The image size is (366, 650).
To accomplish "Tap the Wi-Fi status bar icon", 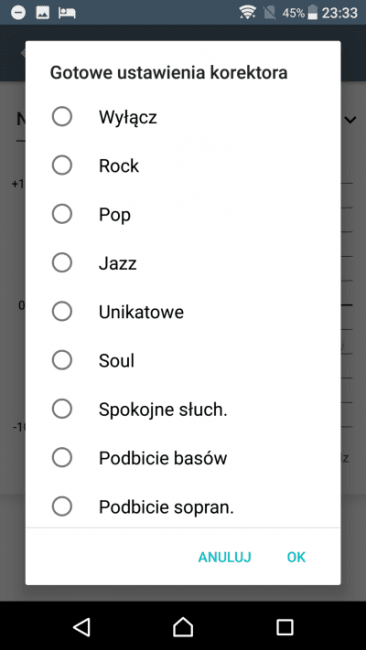I will [x=247, y=12].
